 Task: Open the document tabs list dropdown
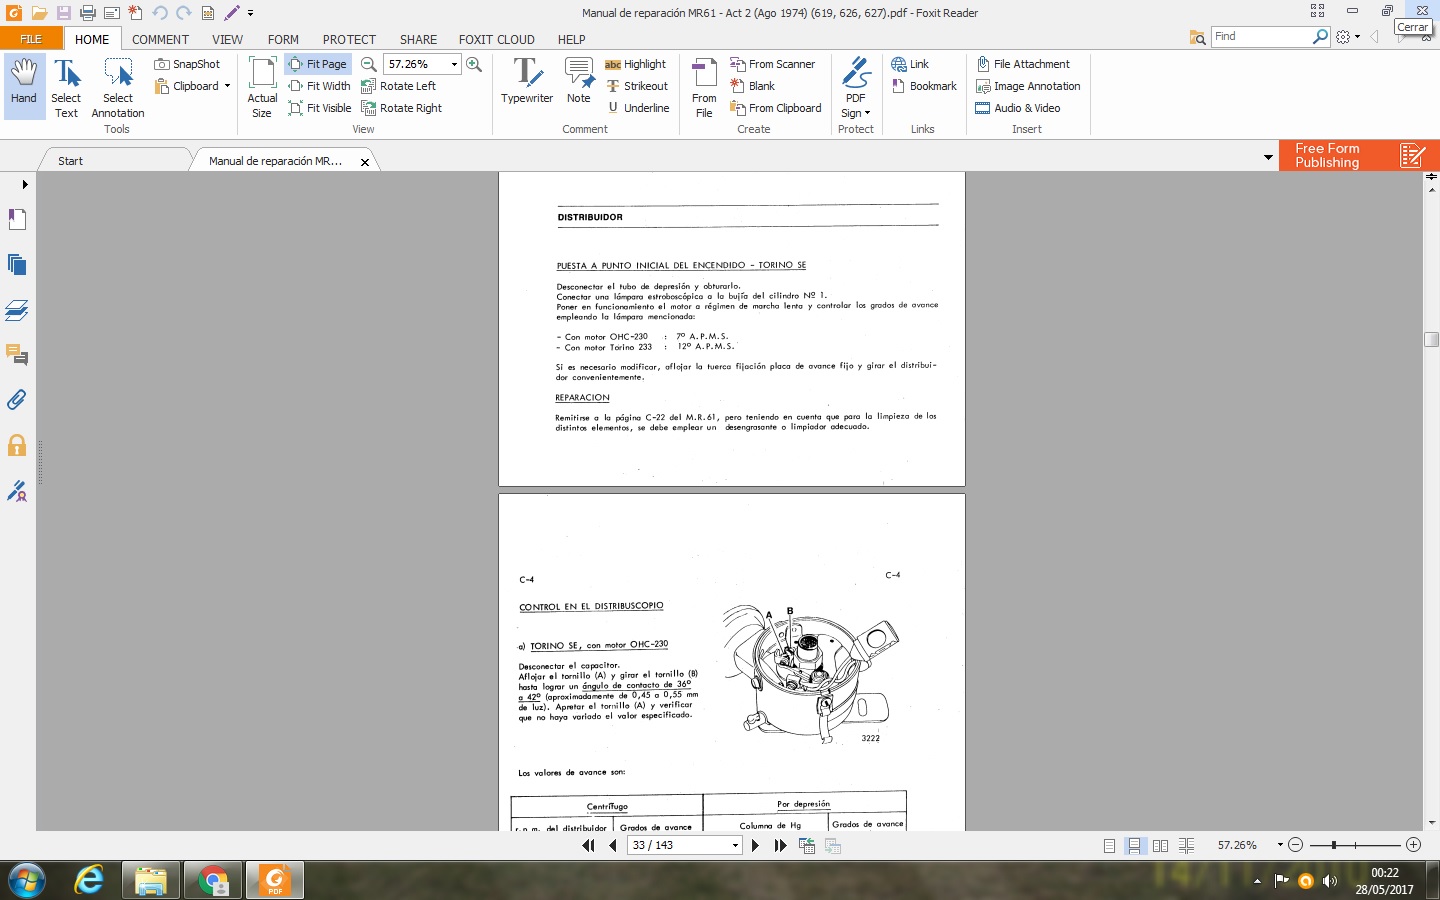point(1268,158)
